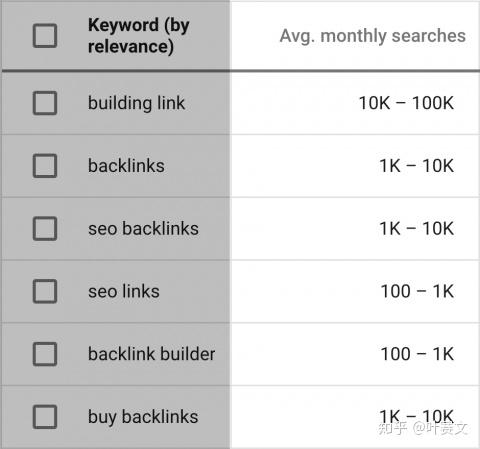Screen dimensions: 480x449
Task: Click backlink builder 100 – 1K value
Action: [417, 354]
